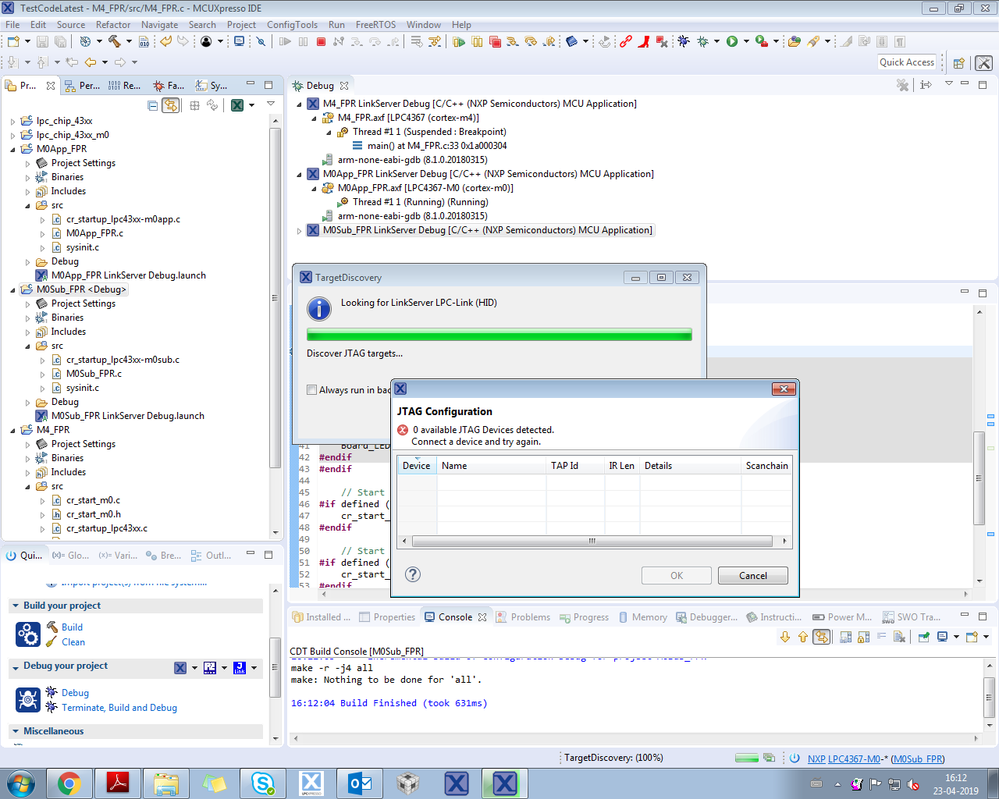Click the green TargetDiscovery progress bar

click(499, 335)
